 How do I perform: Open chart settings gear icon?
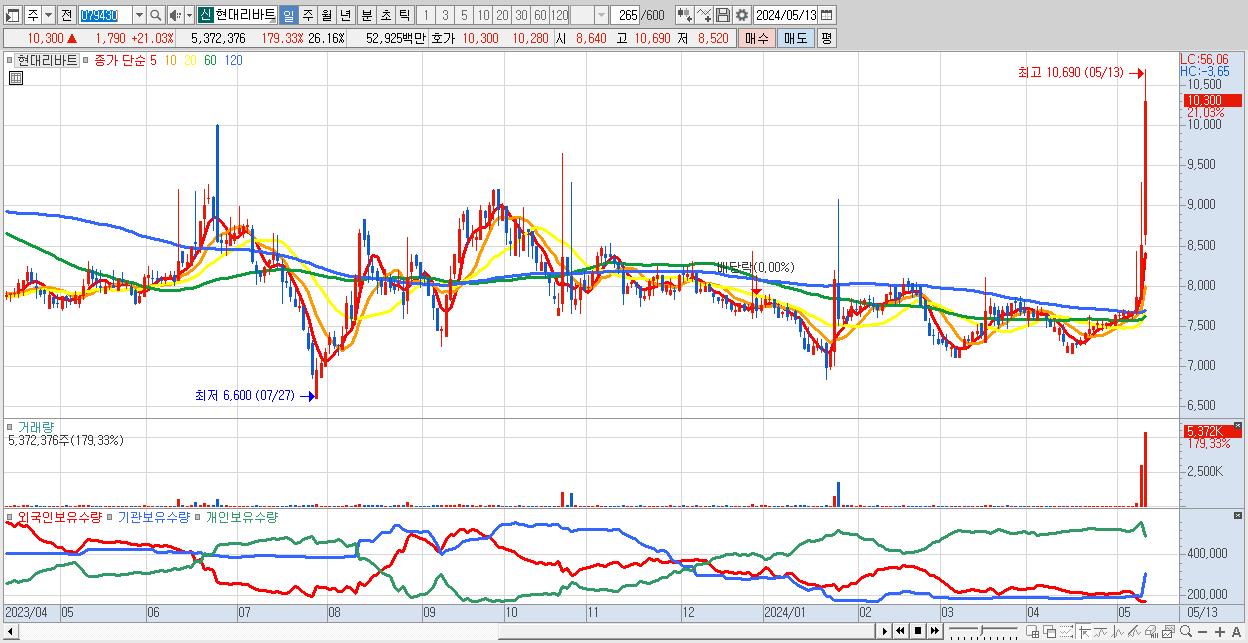click(742, 15)
